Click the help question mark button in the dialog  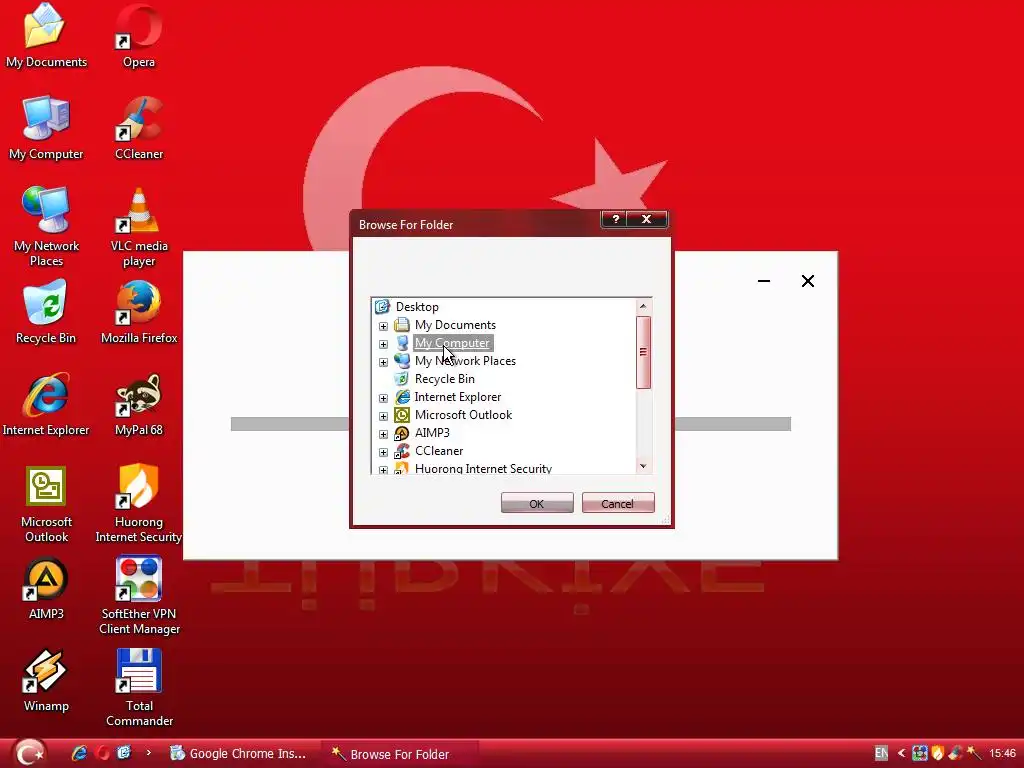[614, 219]
